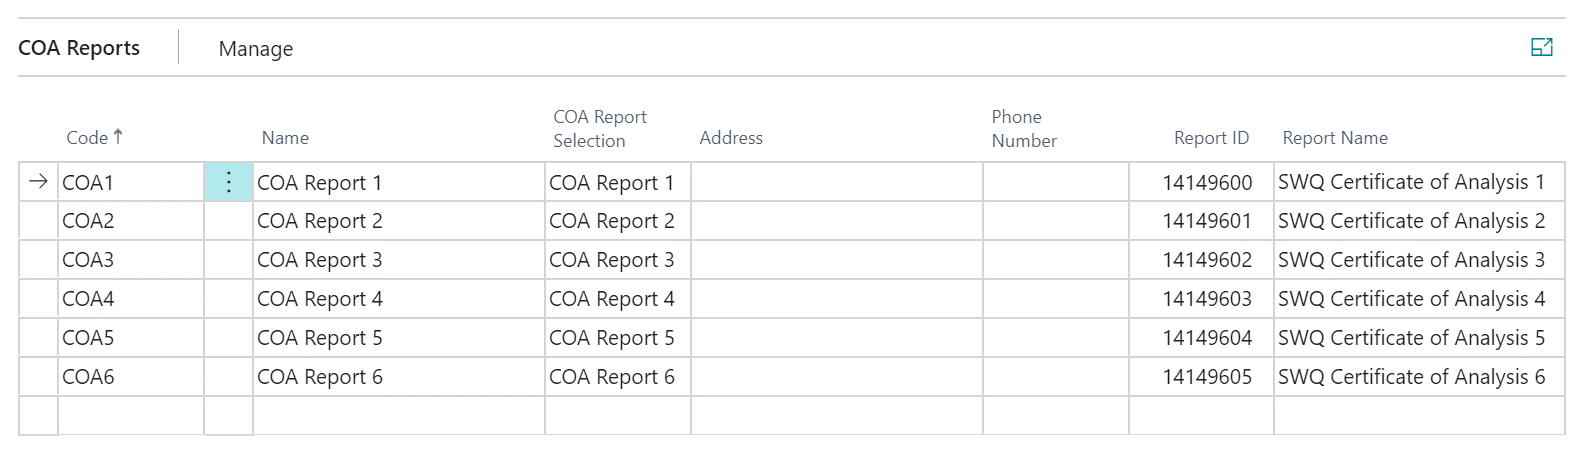
Task: Click the Report ID column header
Action: (1211, 138)
